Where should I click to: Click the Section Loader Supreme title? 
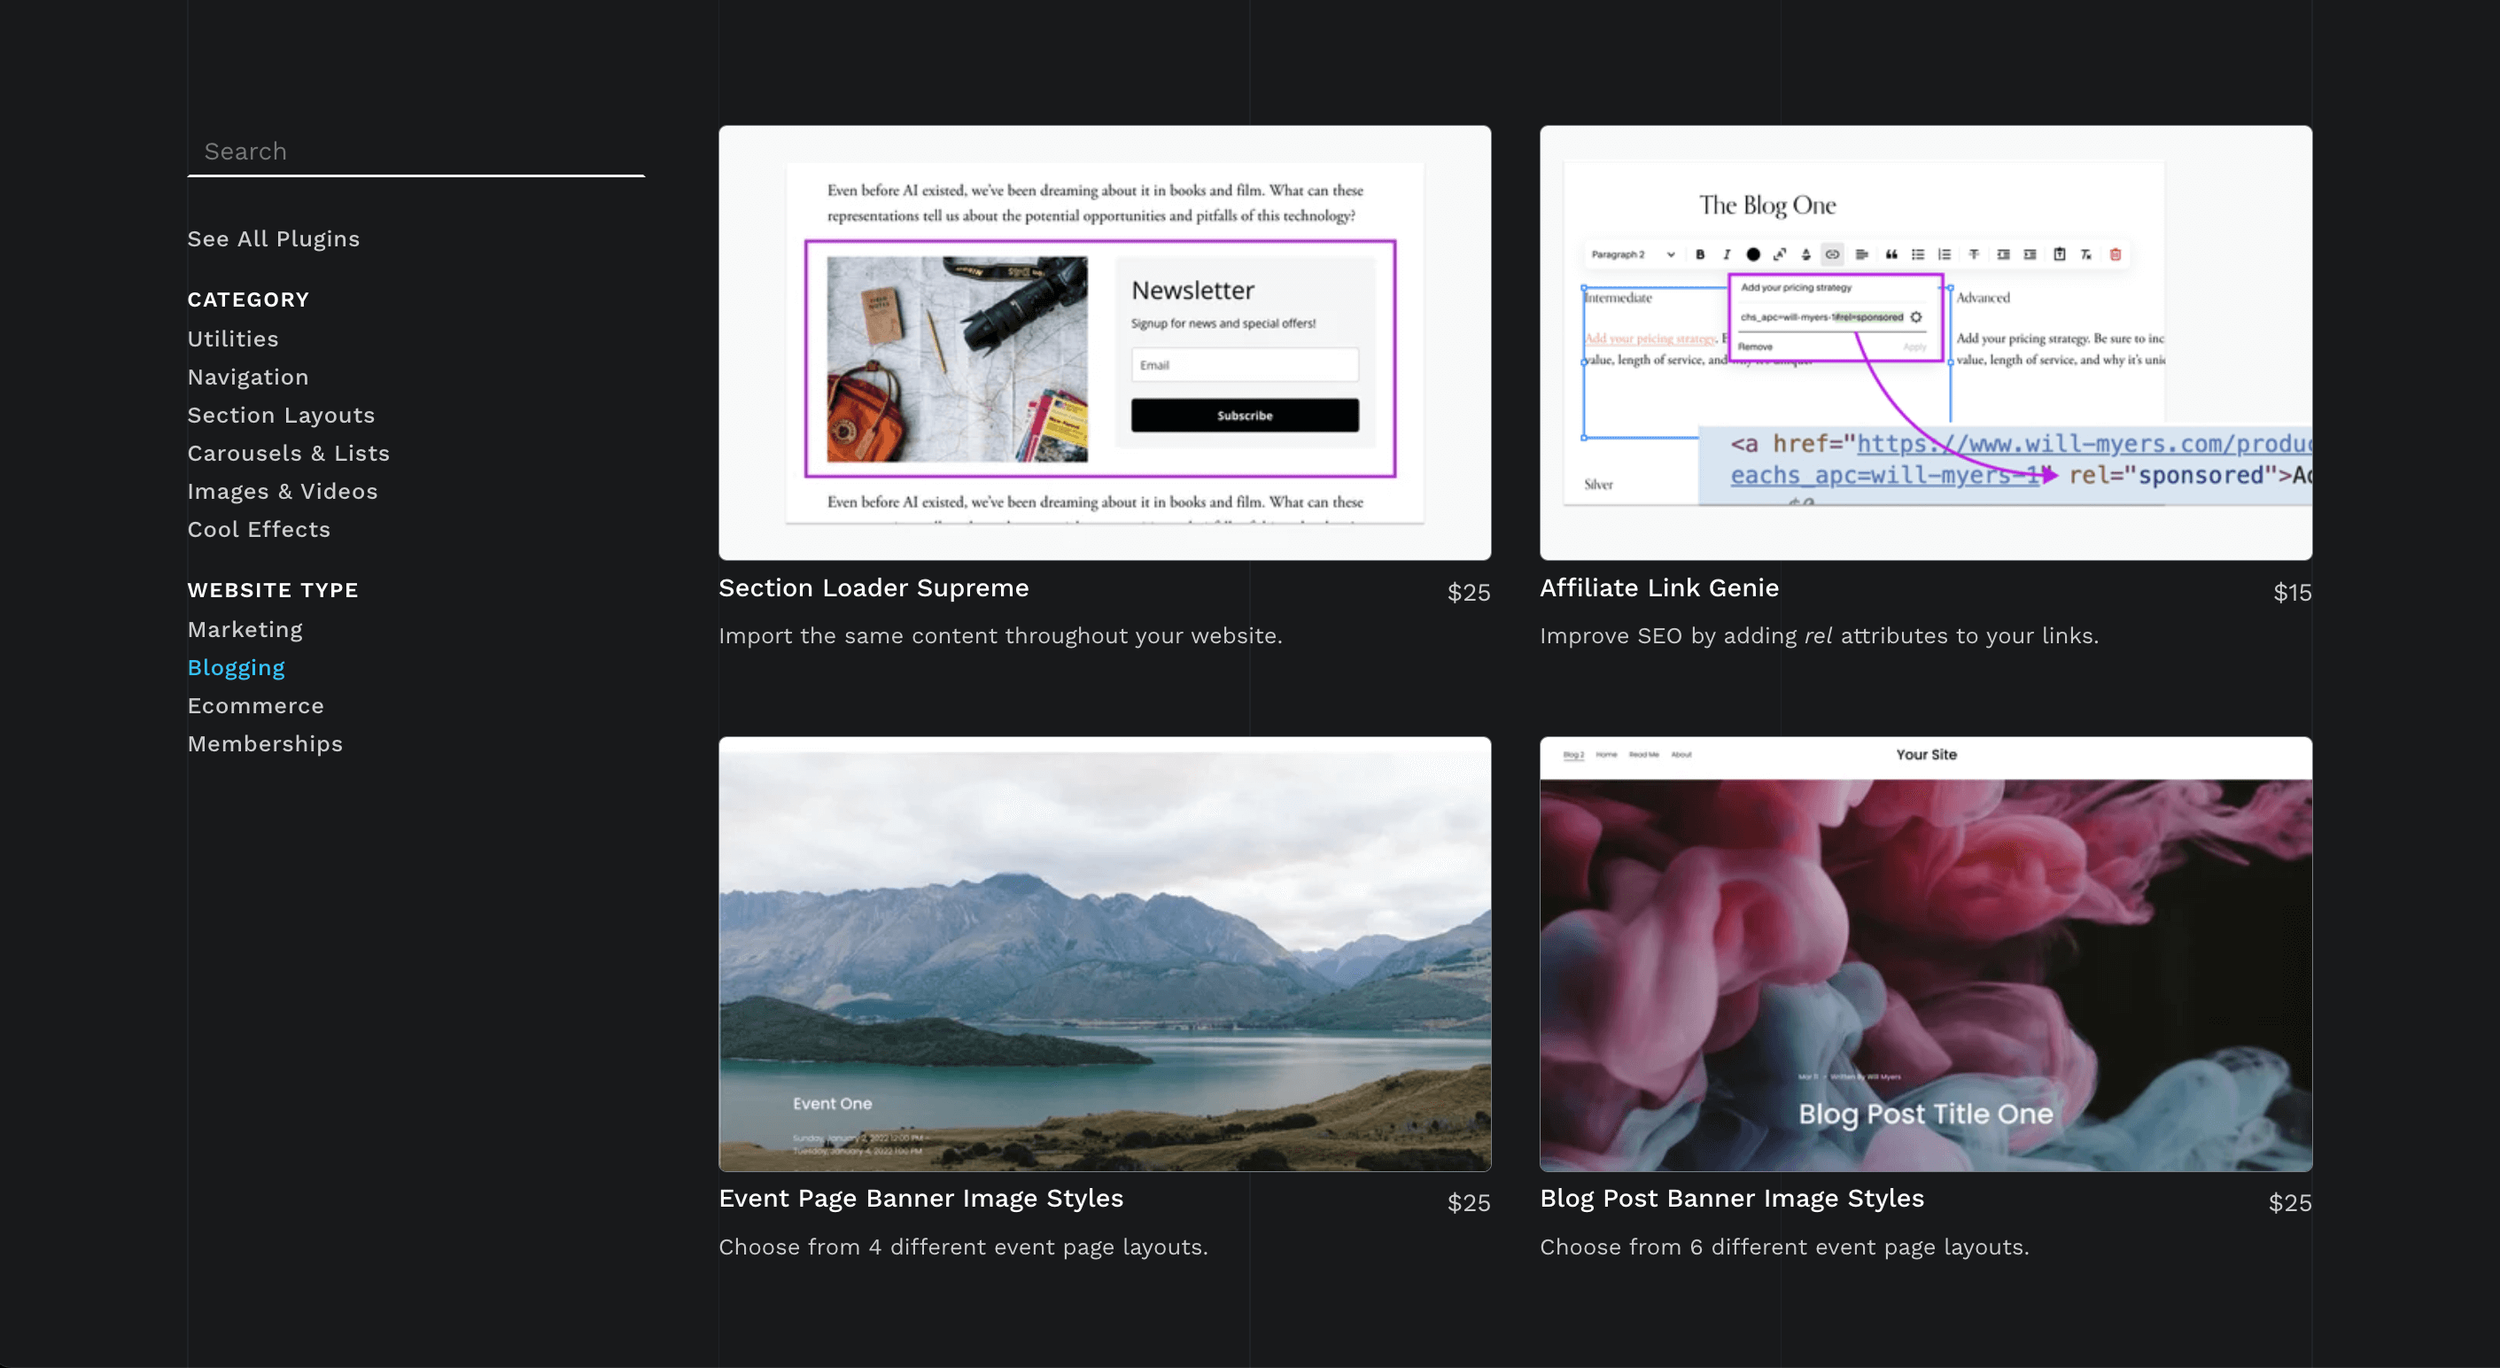[x=873, y=588]
